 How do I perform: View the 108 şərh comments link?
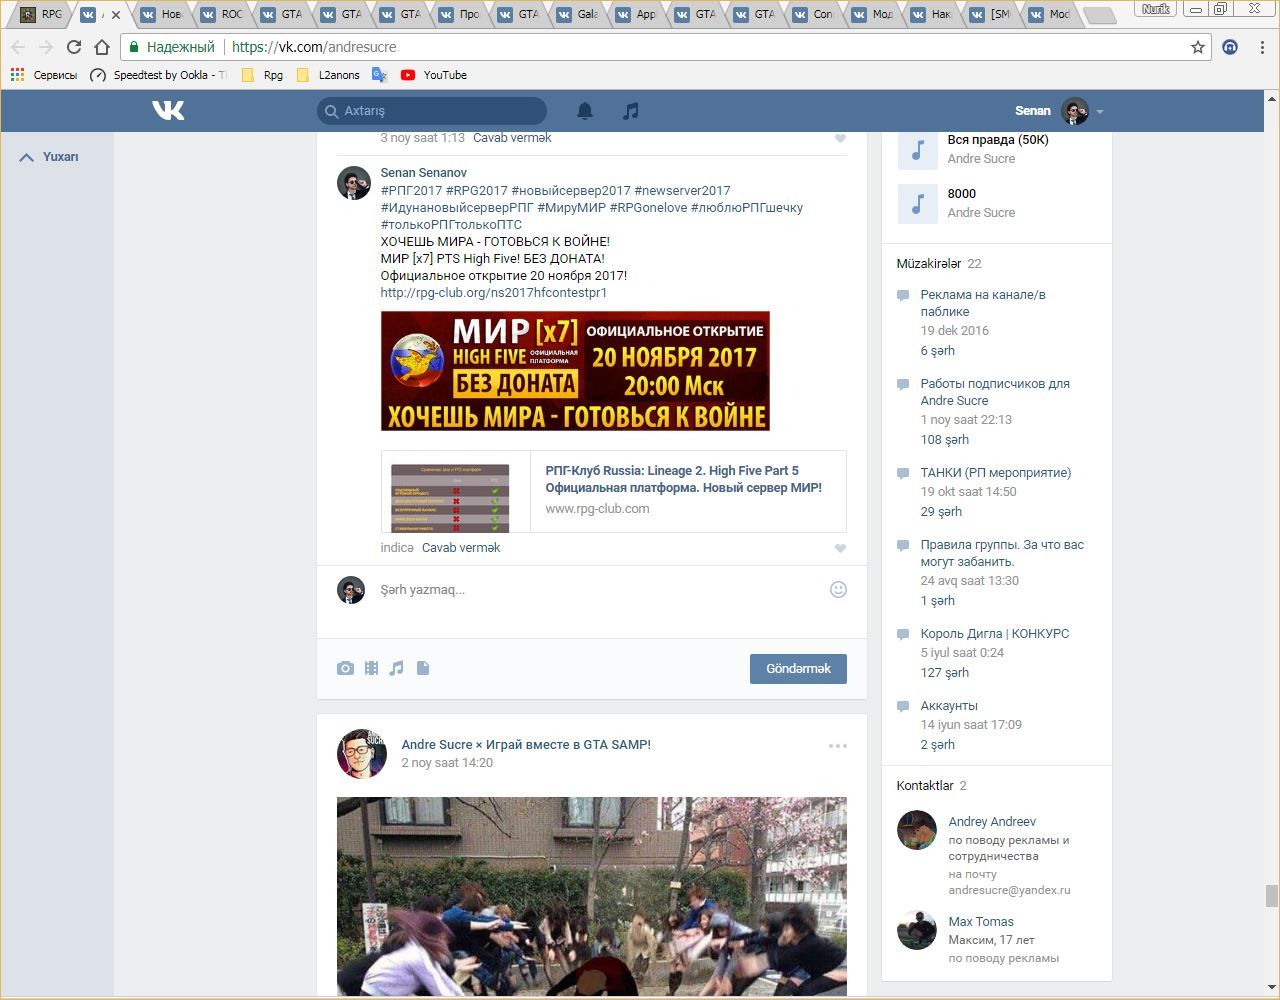pos(945,440)
